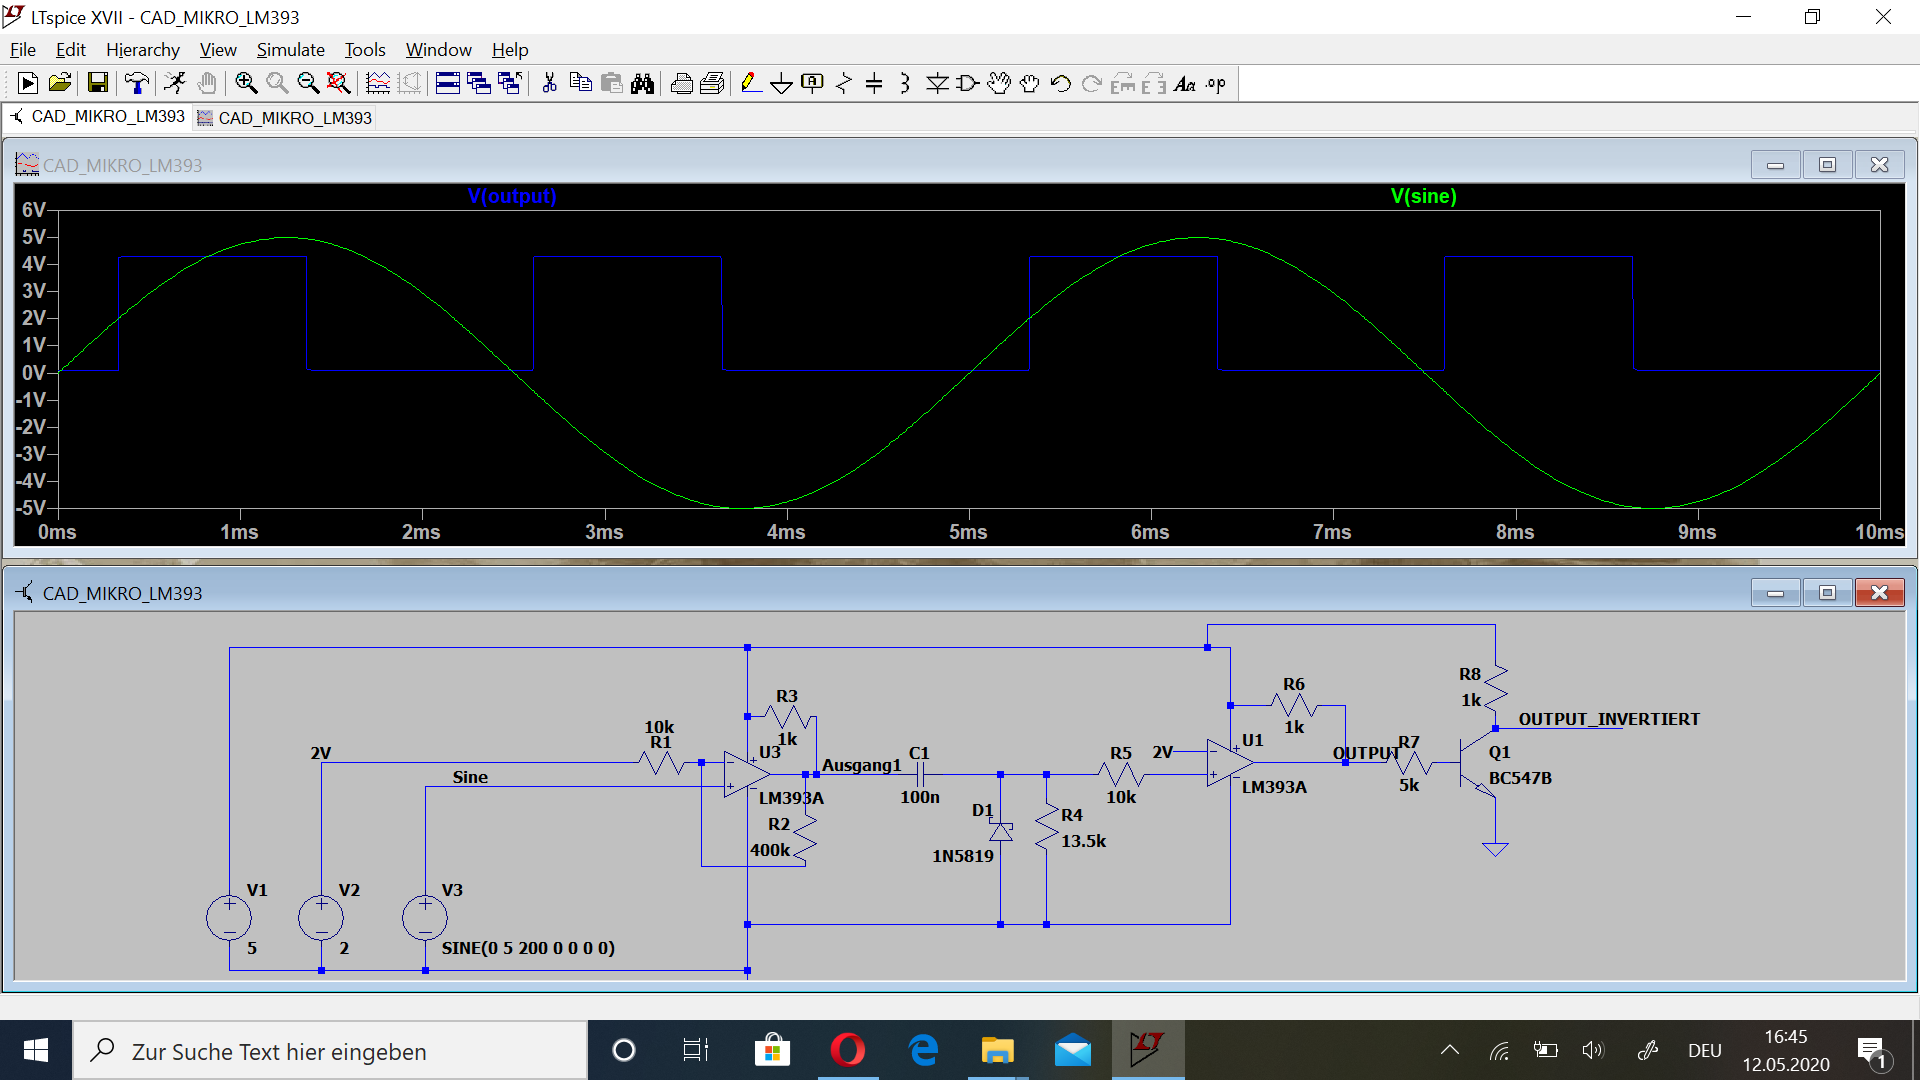Click the Zoom In magnifier icon
This screenshot has width=1920, height=1080.
pyautogui.click(x=246, y=84)
